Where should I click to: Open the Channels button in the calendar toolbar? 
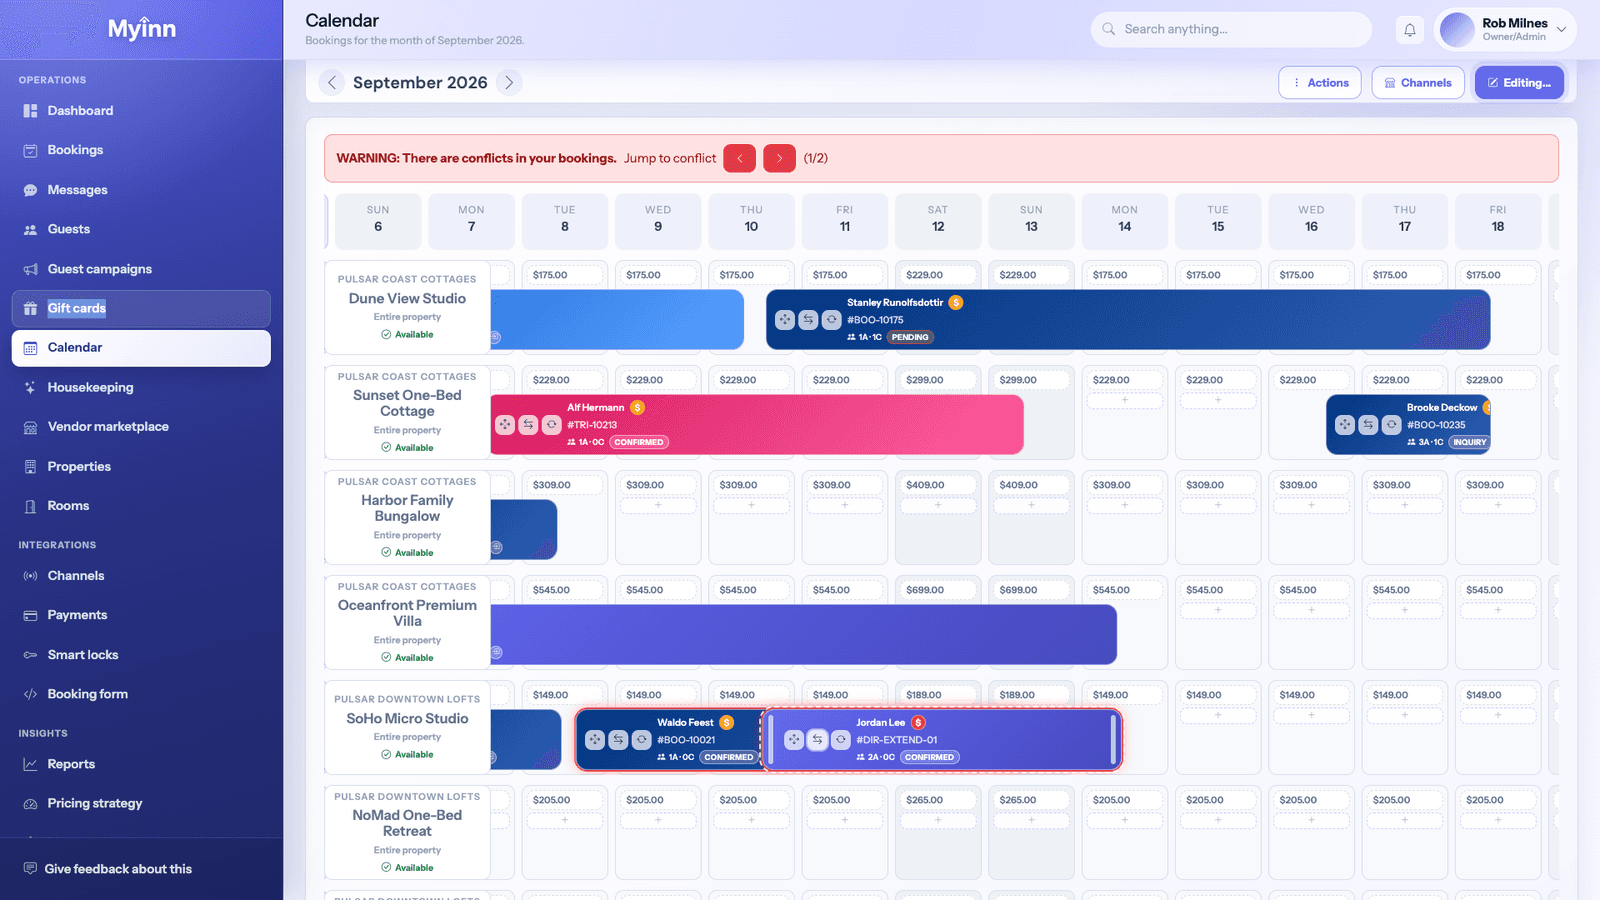[1418, 83]
